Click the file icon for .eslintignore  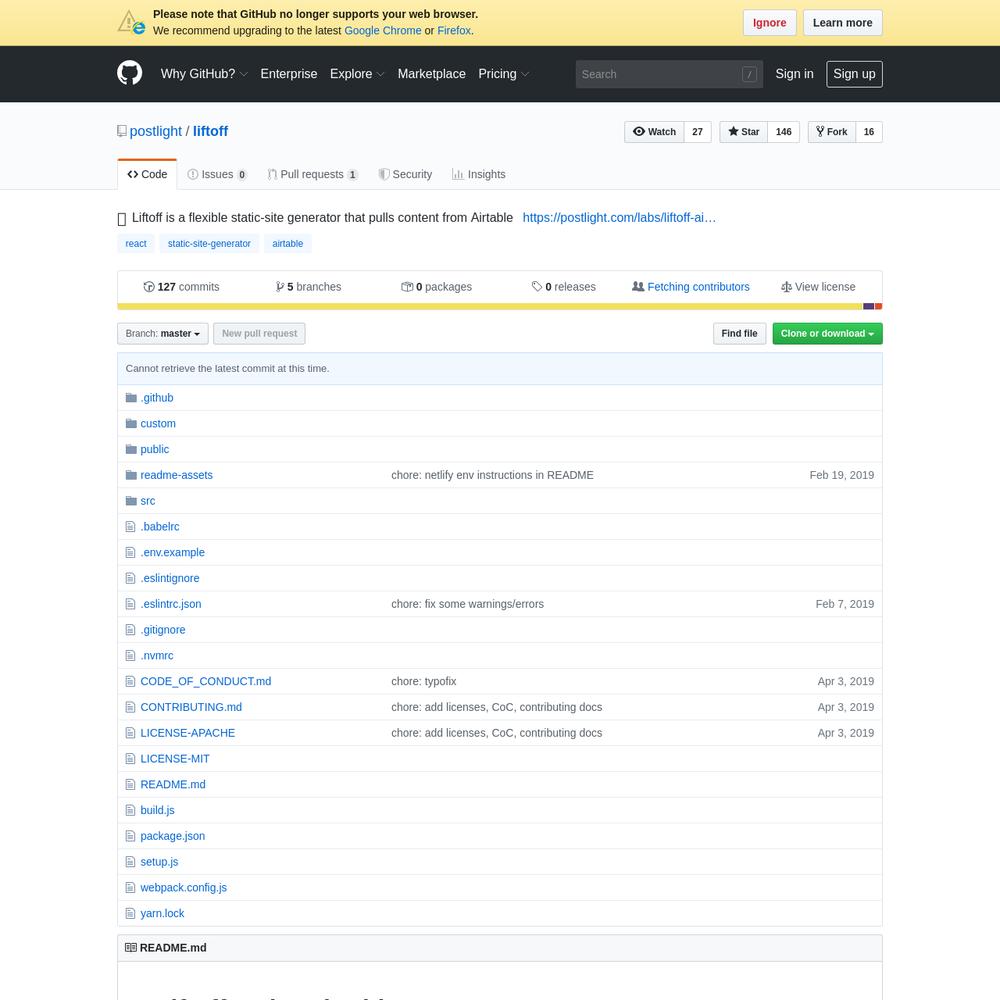[x=131, y=578]
